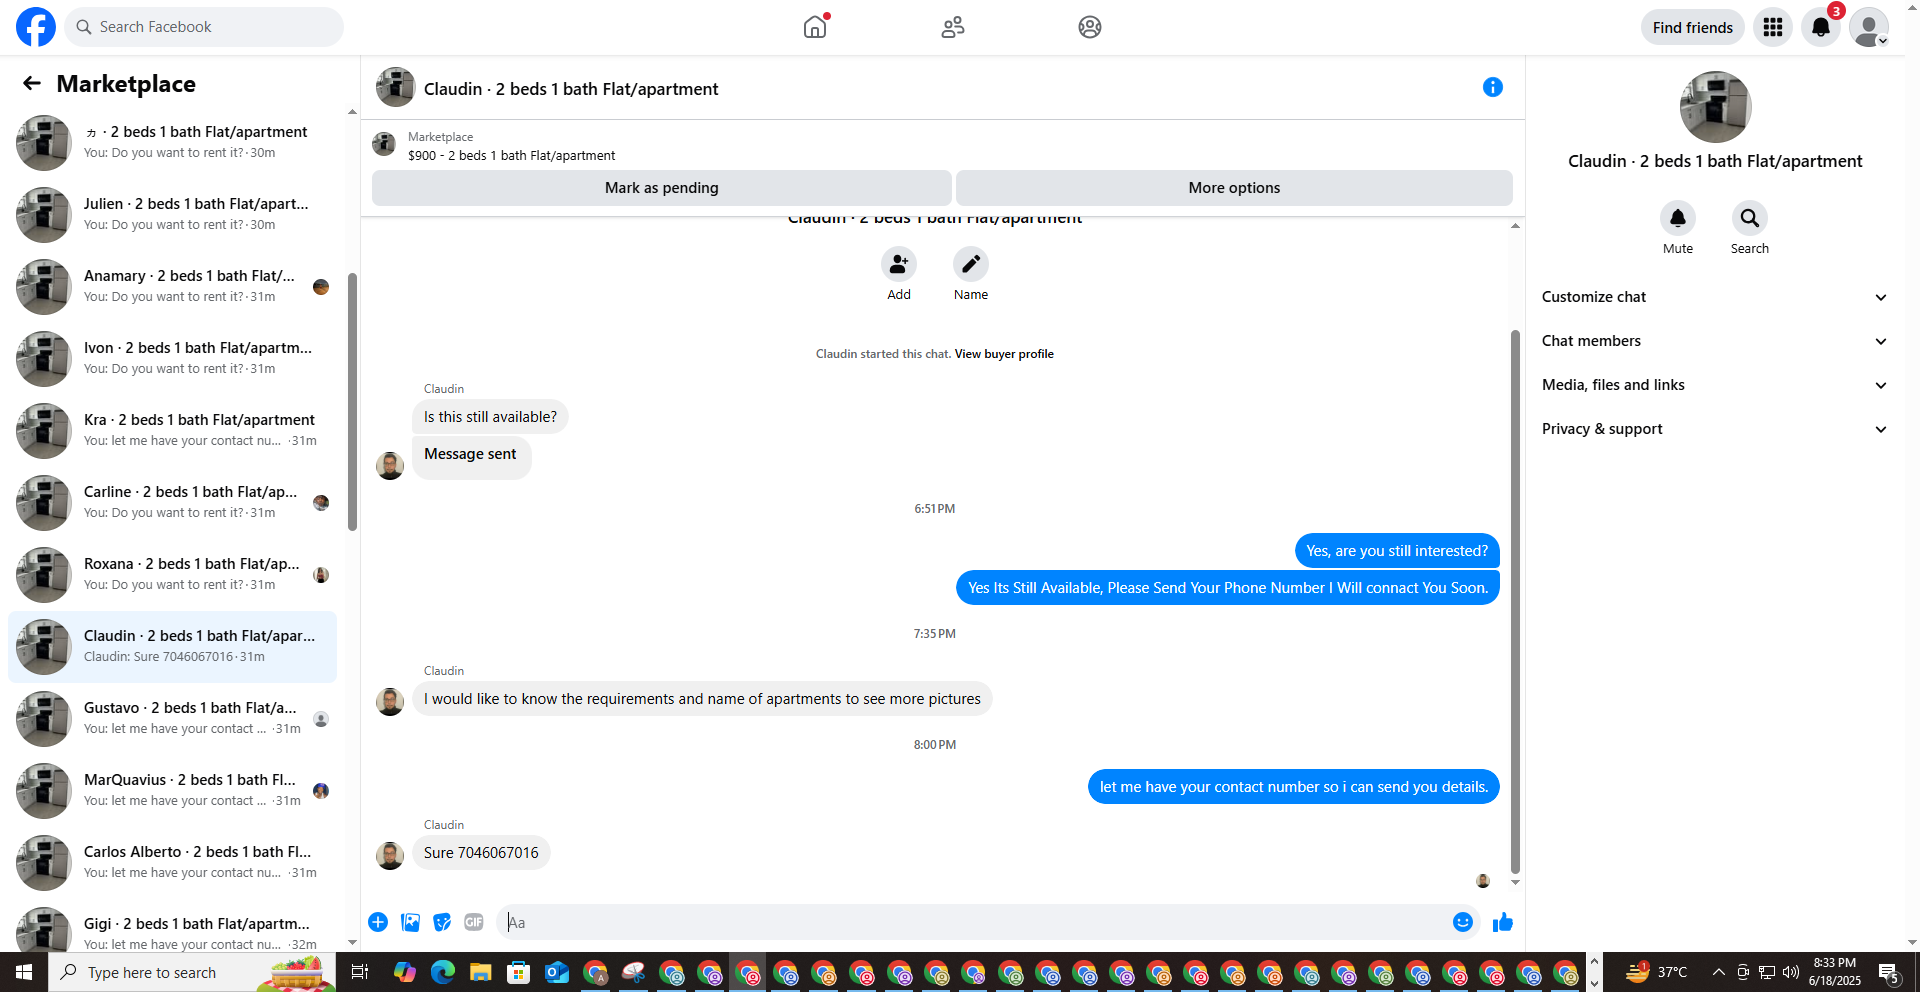Open the Windows Action Center notifications
The image size is (1920, 992).
click(x=1889, y=972)
